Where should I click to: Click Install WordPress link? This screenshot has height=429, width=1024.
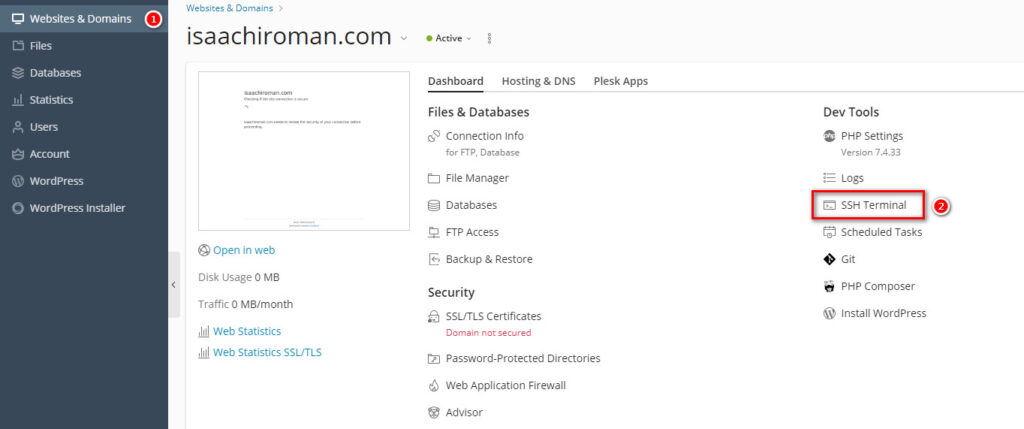coord(884,313)
